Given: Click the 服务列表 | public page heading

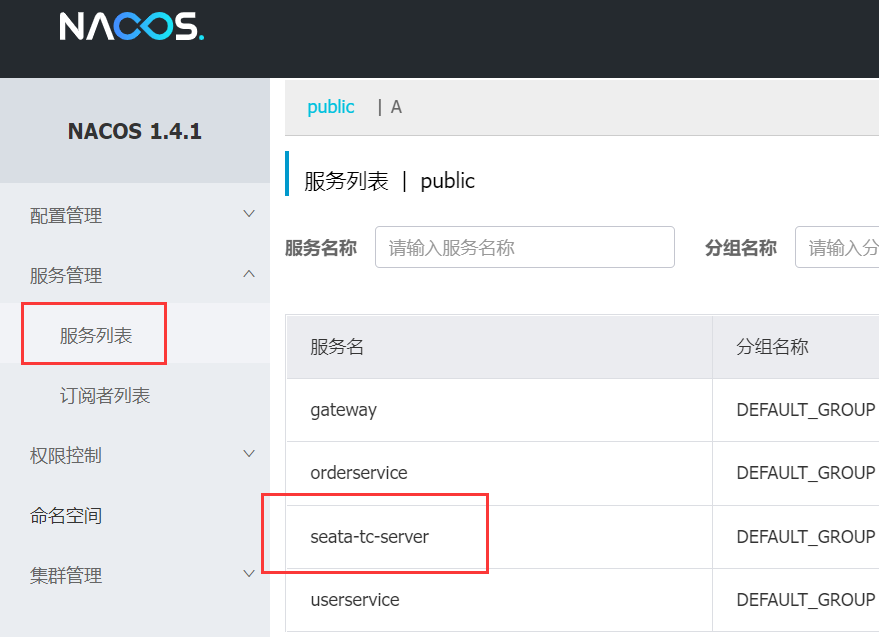Looking at the screenshot, I should (389, 181).
